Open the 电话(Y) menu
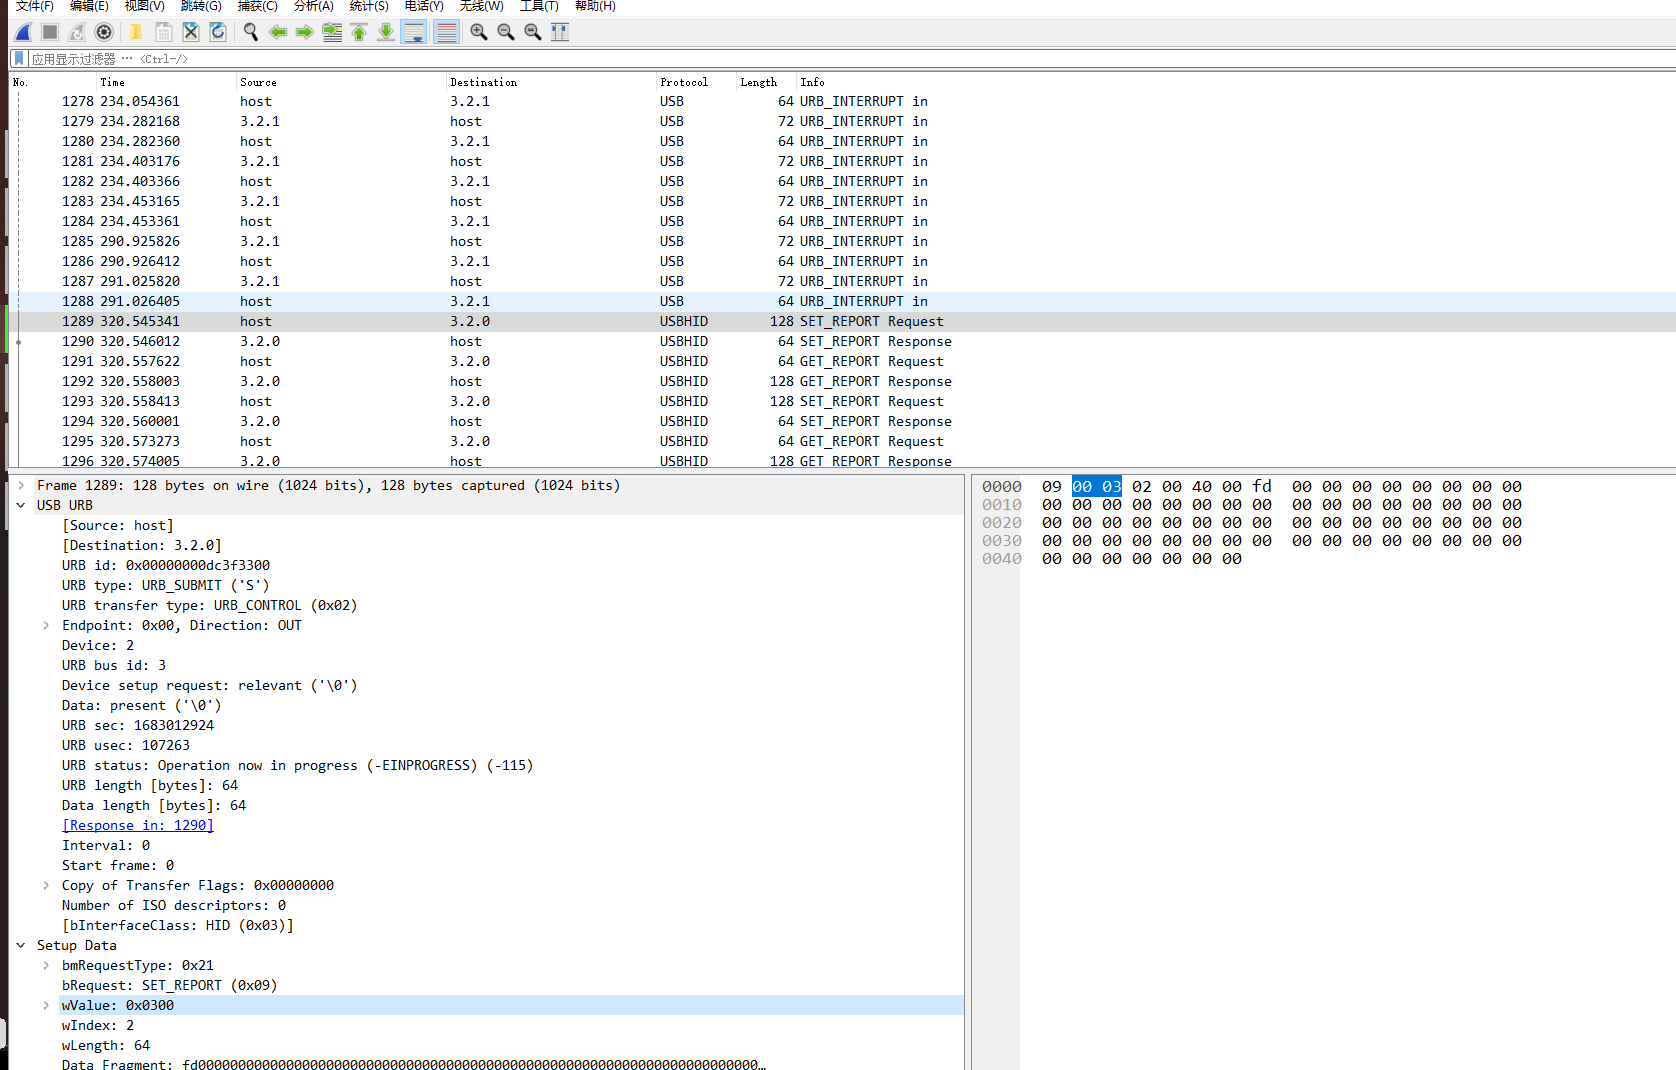 424,6
